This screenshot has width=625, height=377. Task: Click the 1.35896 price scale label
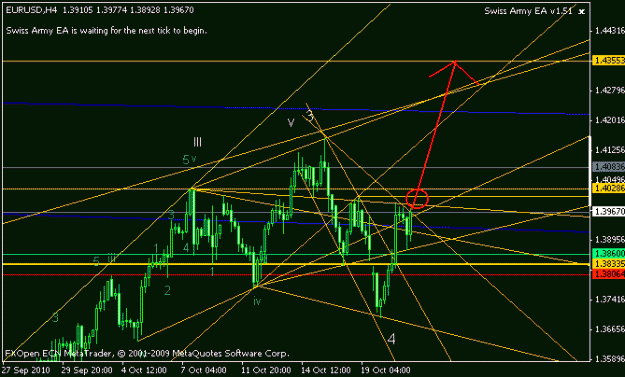click(x=609, y=358)
